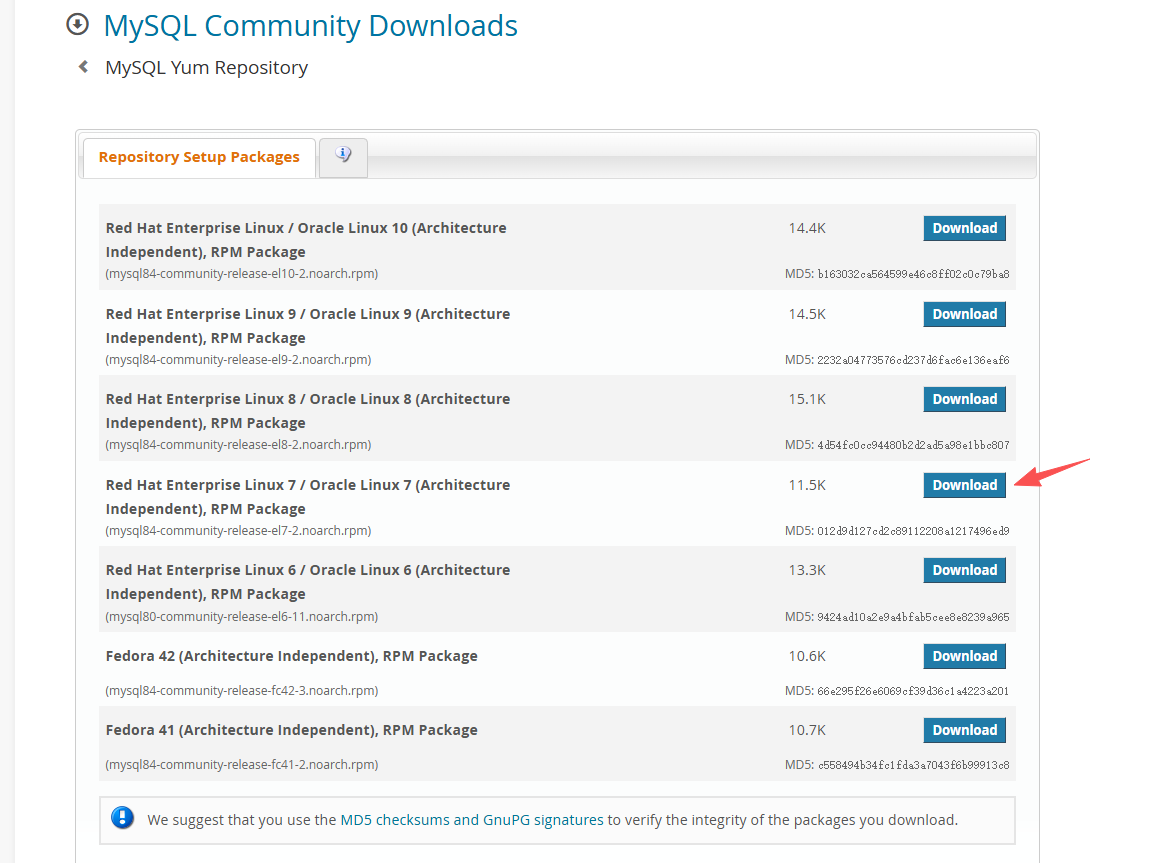Click the 14.4K size value
Viewport: 1152px width, 863px height.
(807, 228)
